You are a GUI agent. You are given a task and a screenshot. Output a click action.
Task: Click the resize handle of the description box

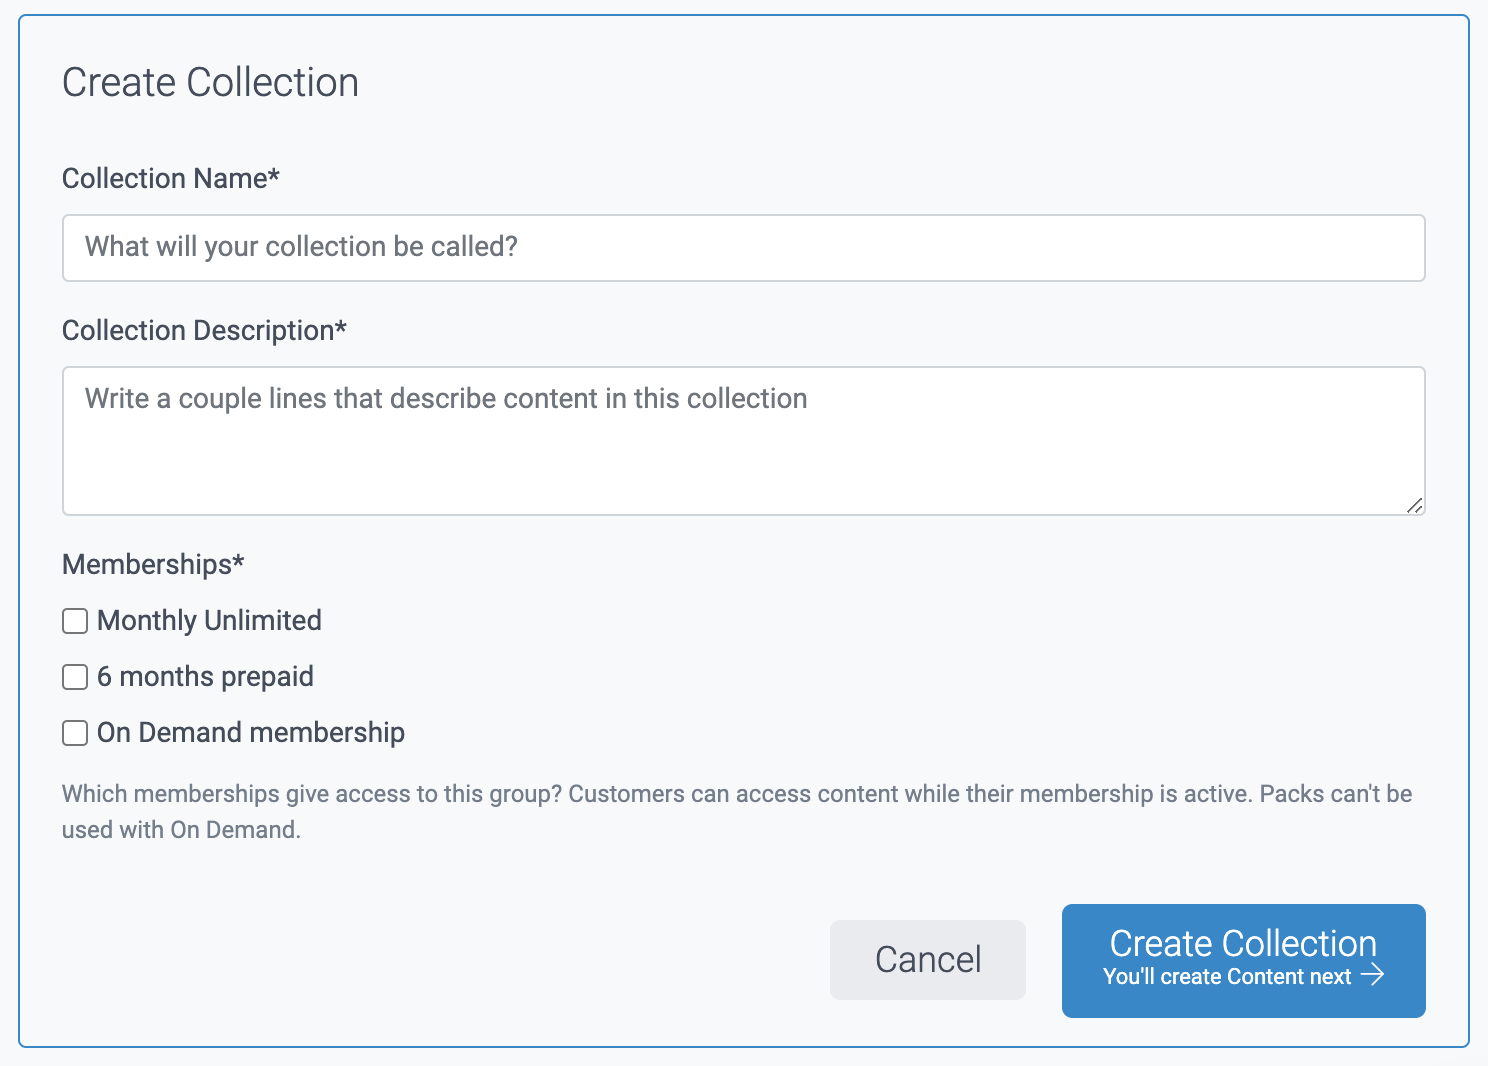(x=1418, y=507)
